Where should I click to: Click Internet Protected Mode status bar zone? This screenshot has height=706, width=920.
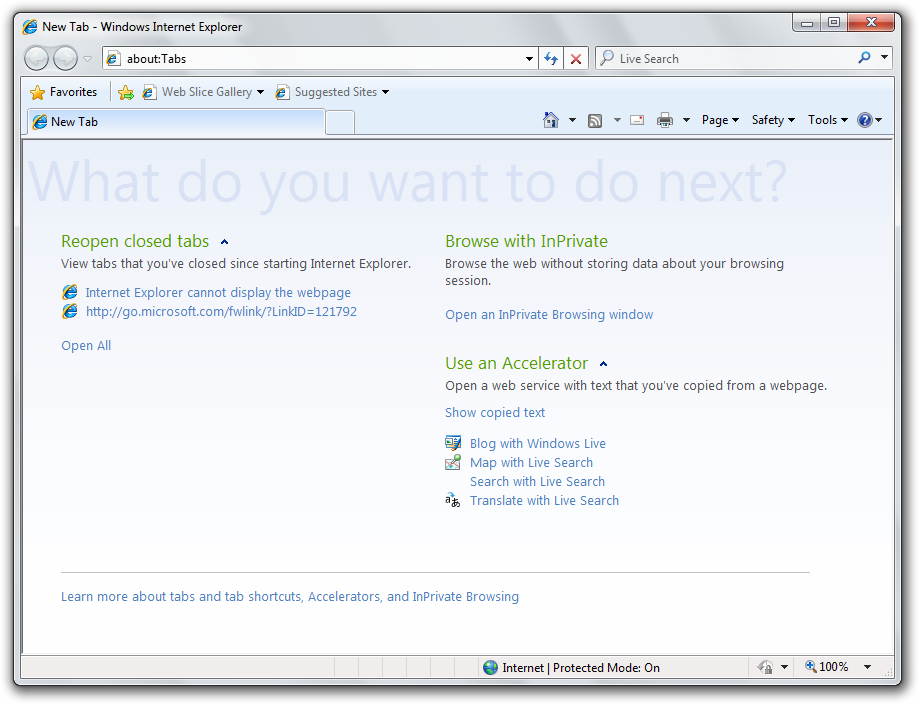pos(581,668)
